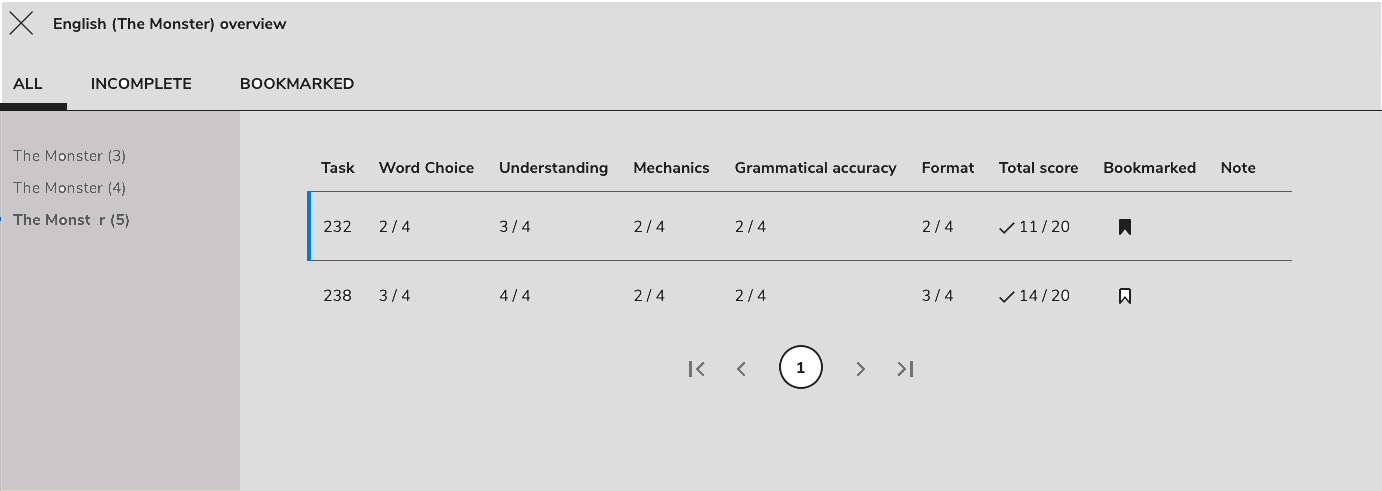Click the completed checkmark for 14 / 20
The image size is (1382, 491).
pyautogui.click(x=1007, y=297)
